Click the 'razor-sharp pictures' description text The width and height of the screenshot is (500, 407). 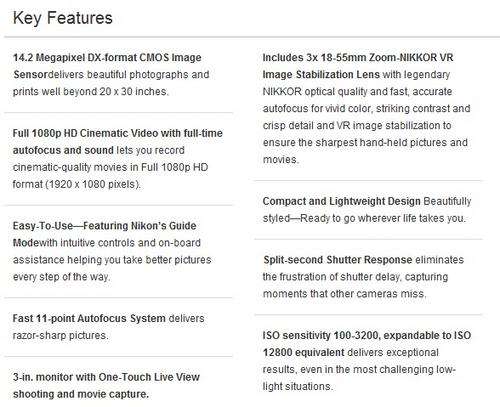pyautogui.click(x=60, y=335)
